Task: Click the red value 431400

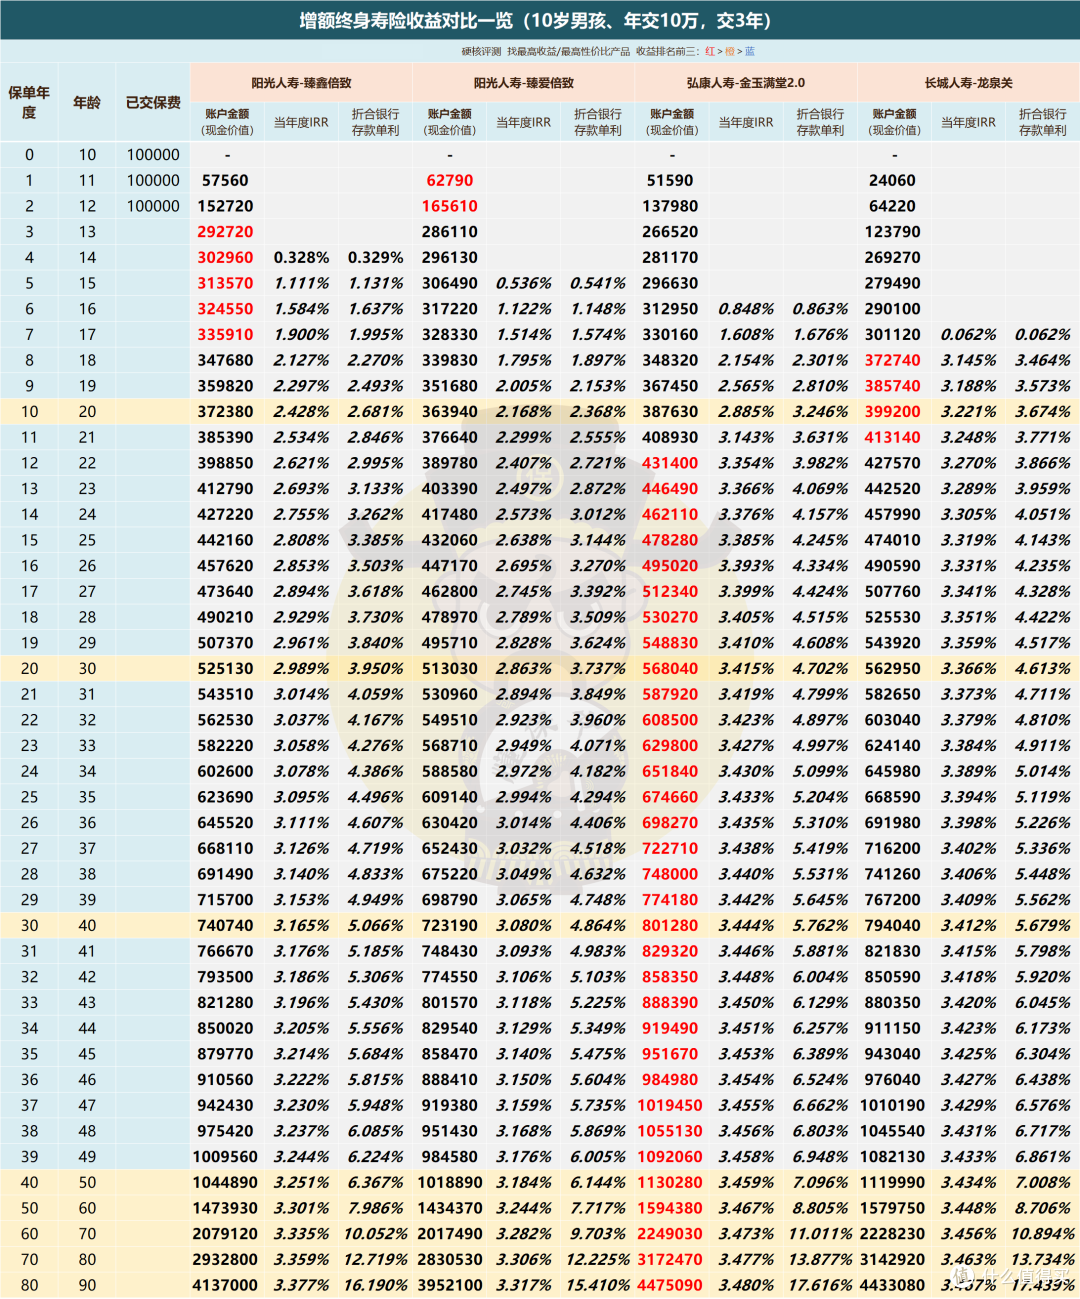Action: tap(670, 463)
